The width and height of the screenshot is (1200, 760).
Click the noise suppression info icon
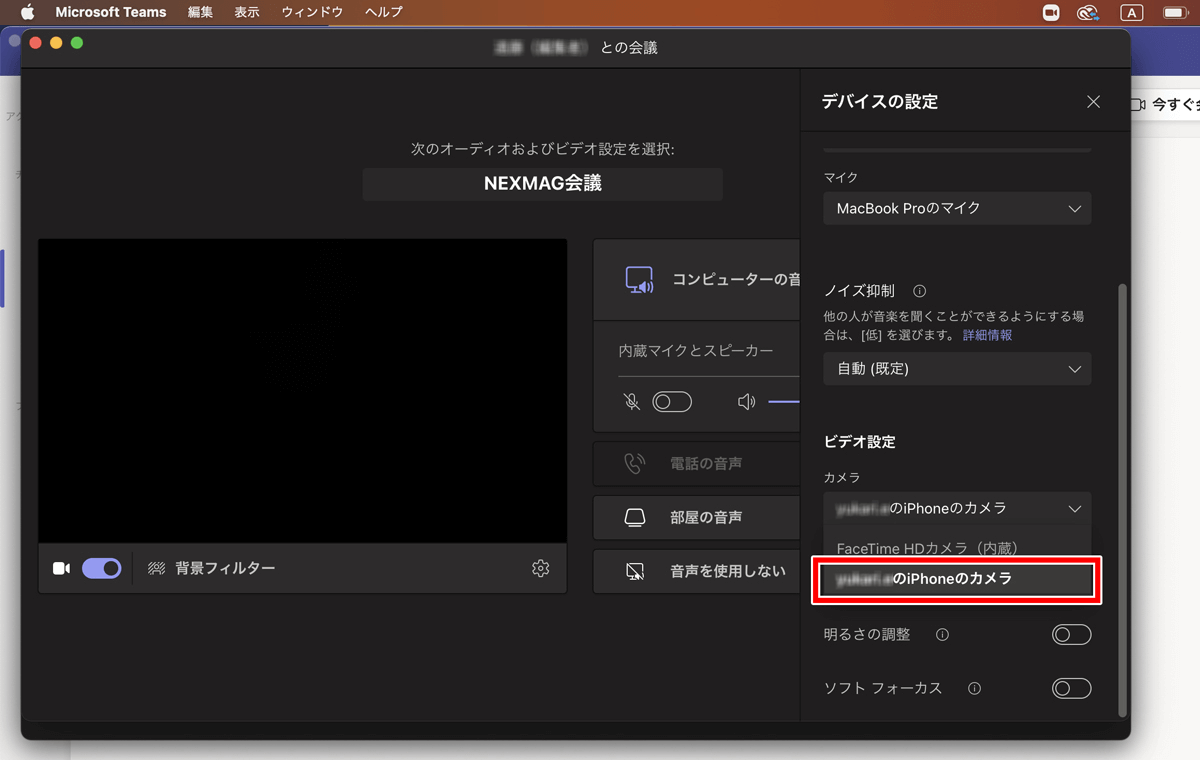(x=919, y=291)
